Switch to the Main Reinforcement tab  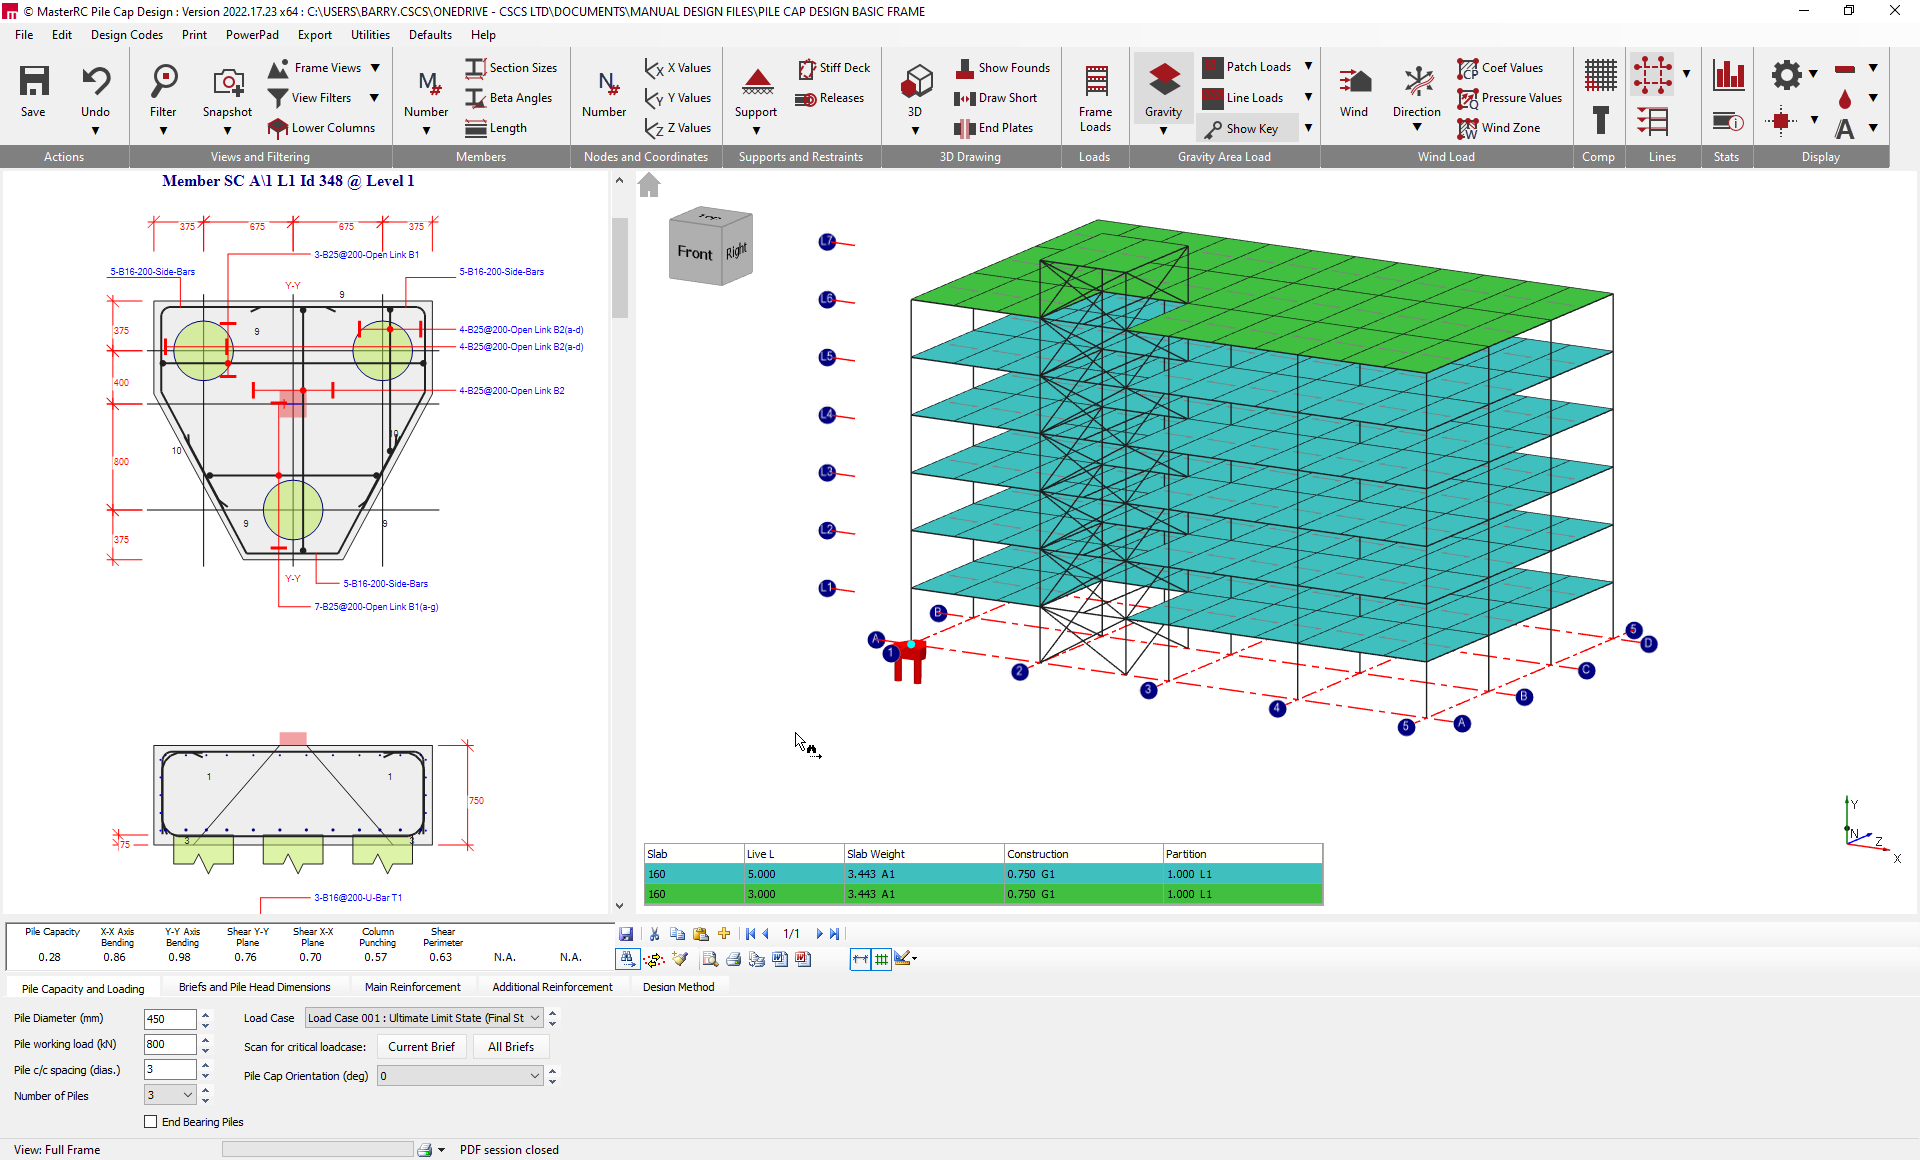[412, 987]
